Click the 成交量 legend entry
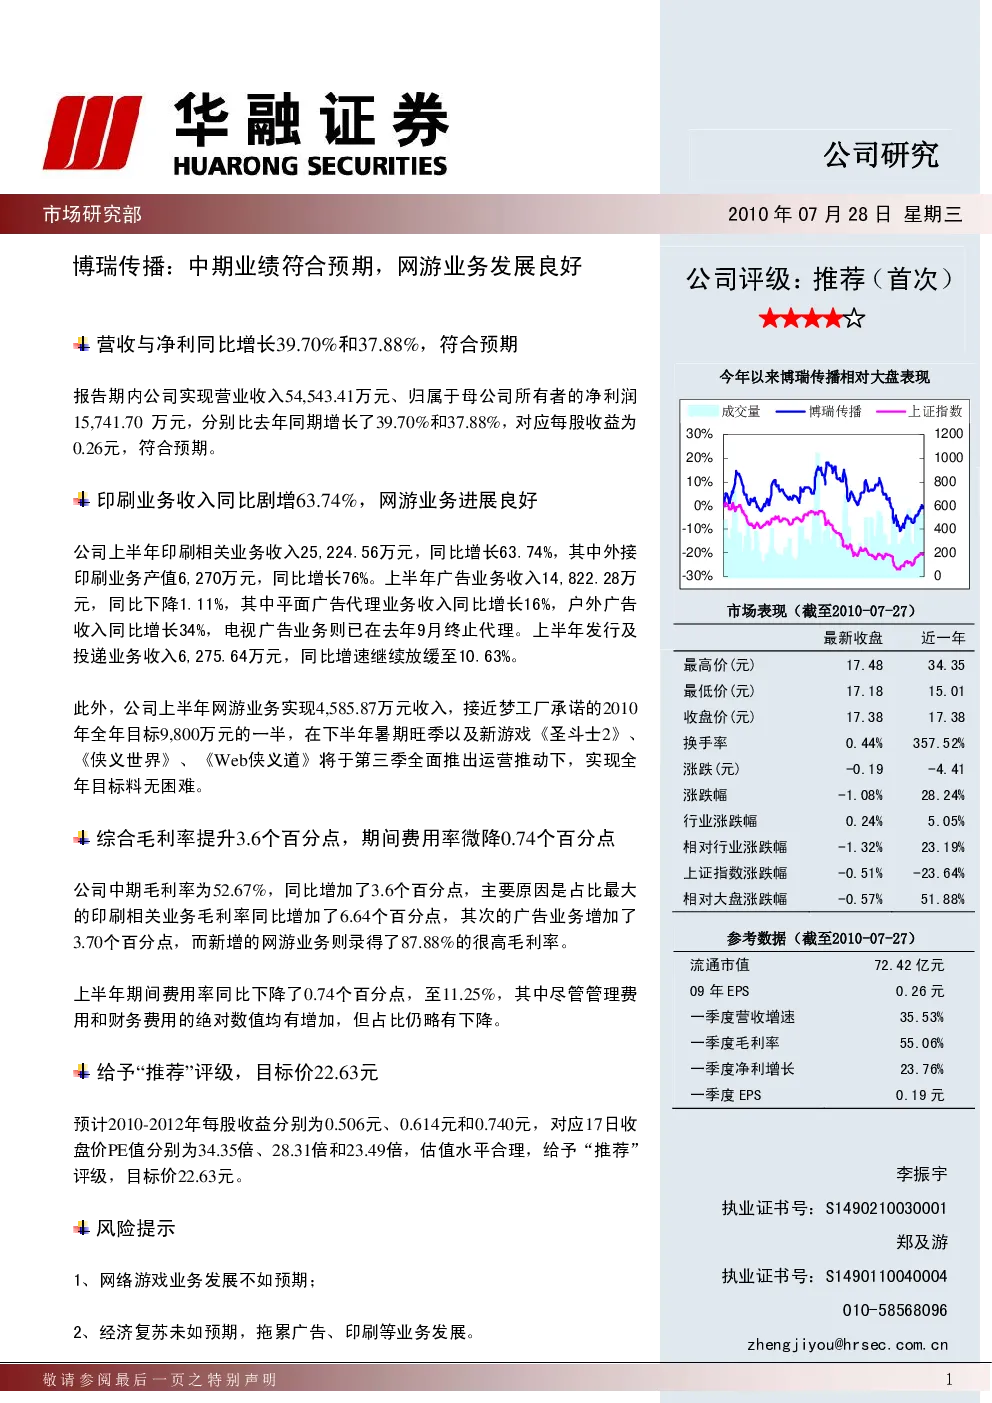The height and width of the screenshot is (1403, 992). 725,411
